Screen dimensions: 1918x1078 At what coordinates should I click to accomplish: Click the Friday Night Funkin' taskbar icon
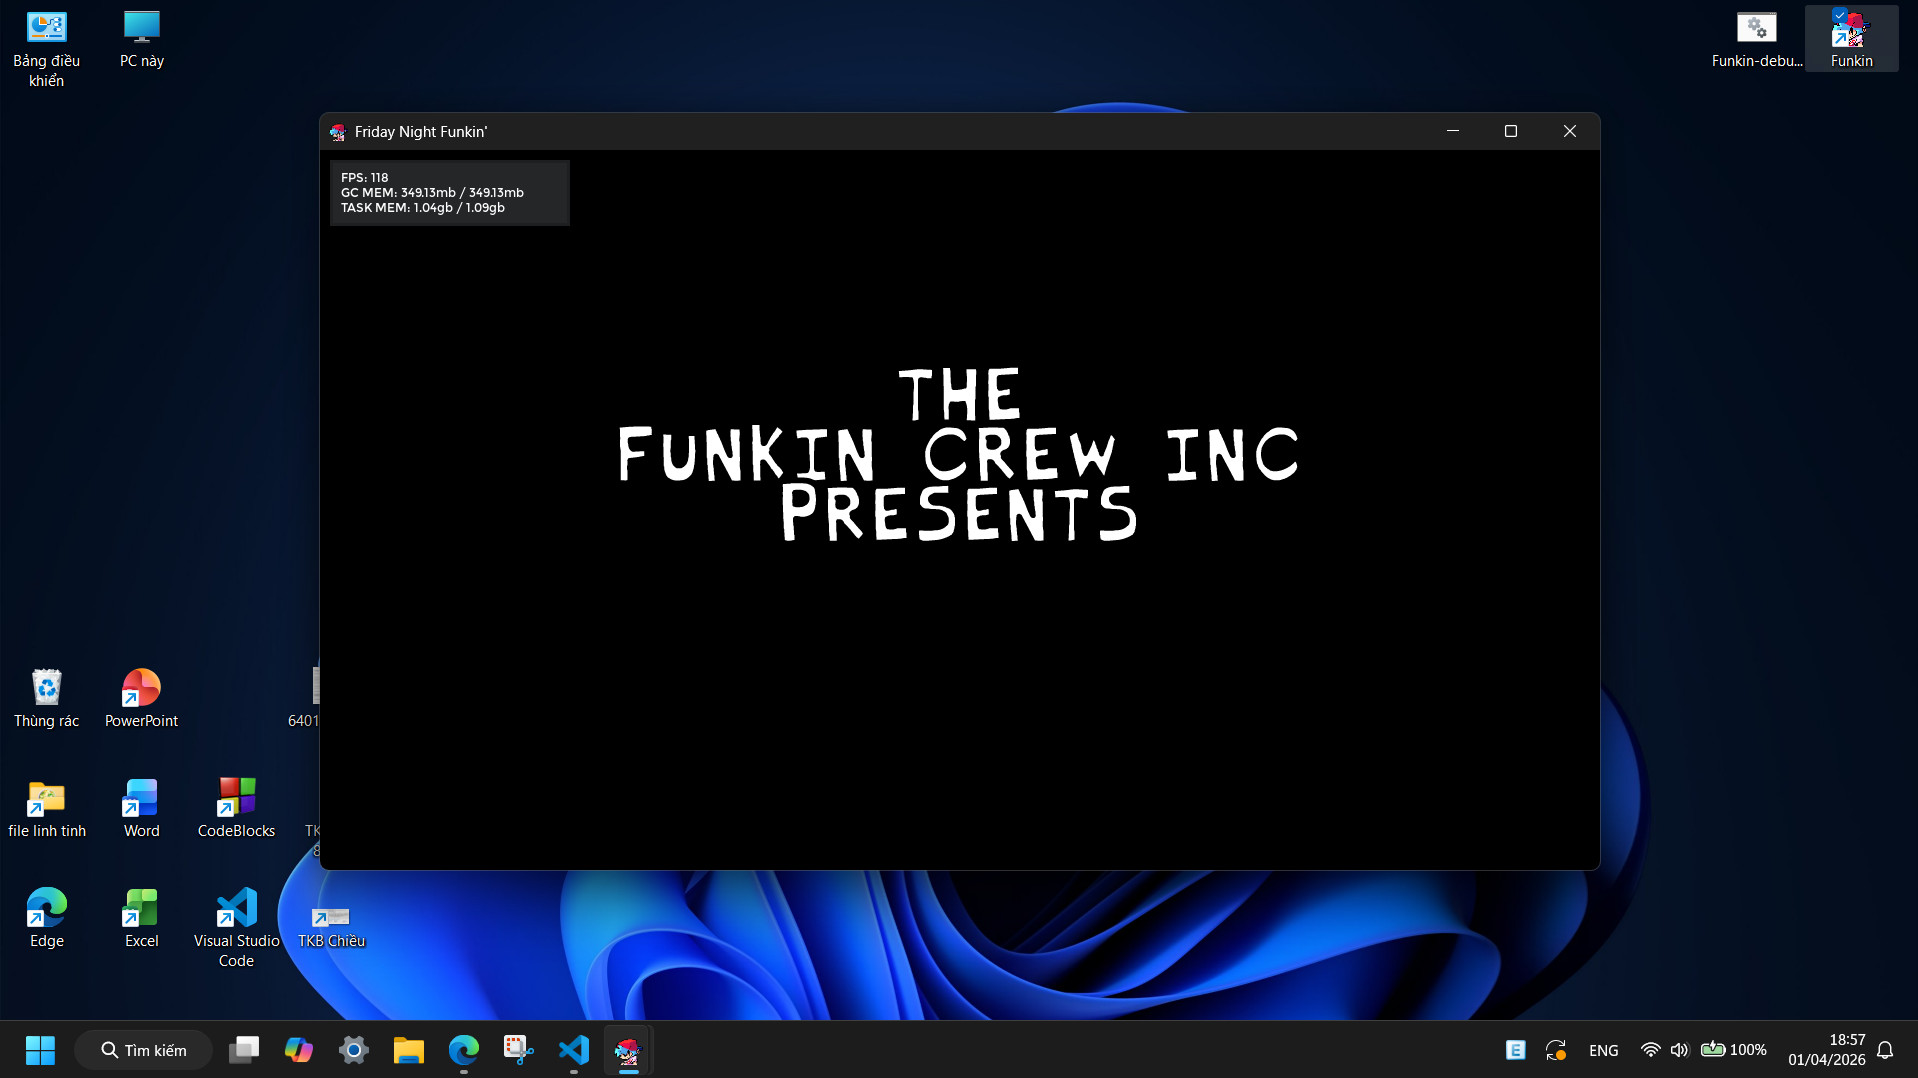coord(629,1050)
